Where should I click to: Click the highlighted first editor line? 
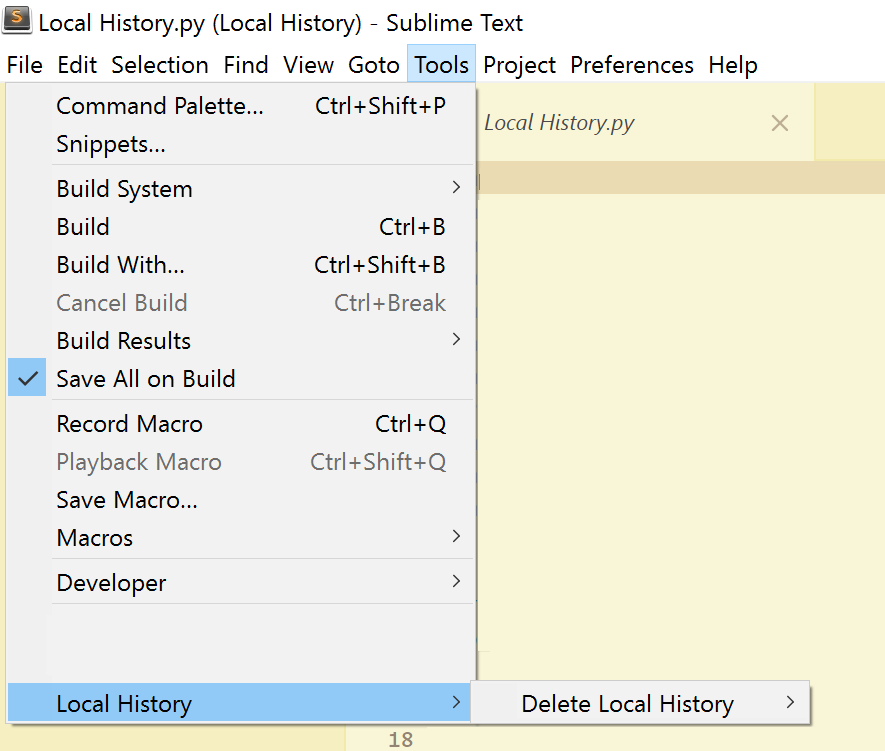681,178
